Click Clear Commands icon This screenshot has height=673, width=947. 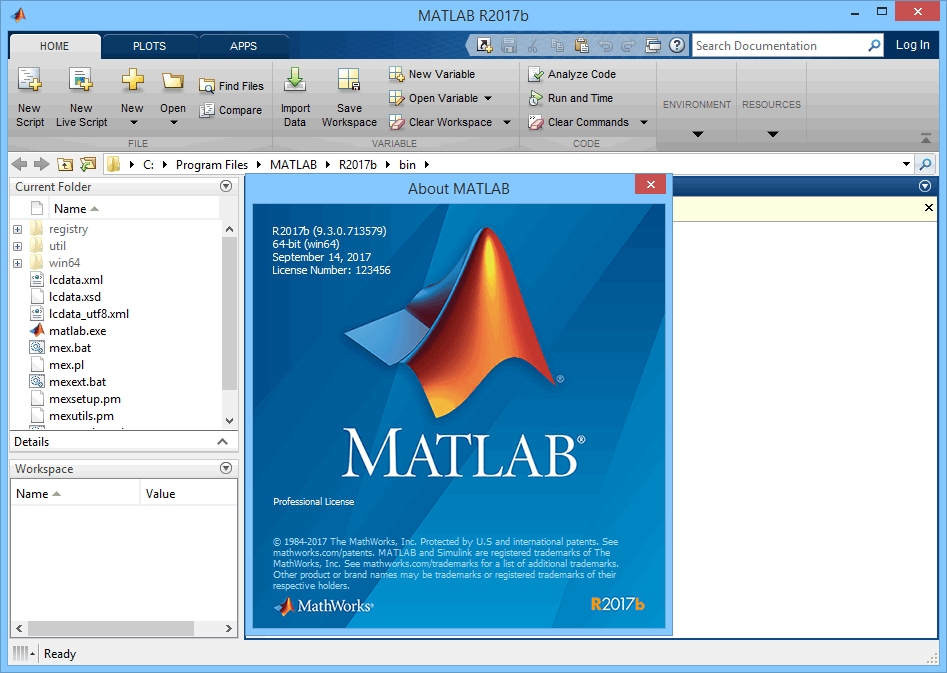click(x=536, y=122)
